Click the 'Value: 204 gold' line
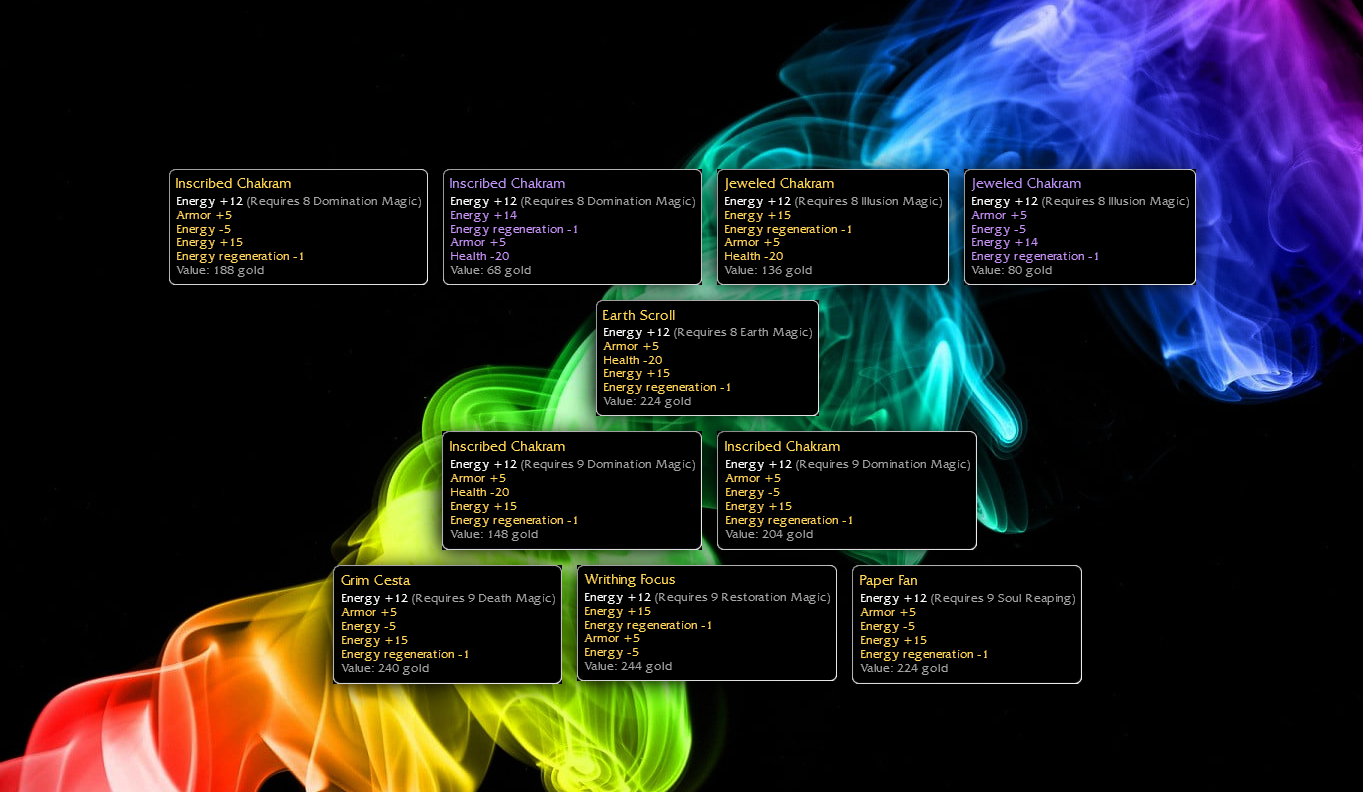This screenshot has width=1363, height=792. [769, 534]
